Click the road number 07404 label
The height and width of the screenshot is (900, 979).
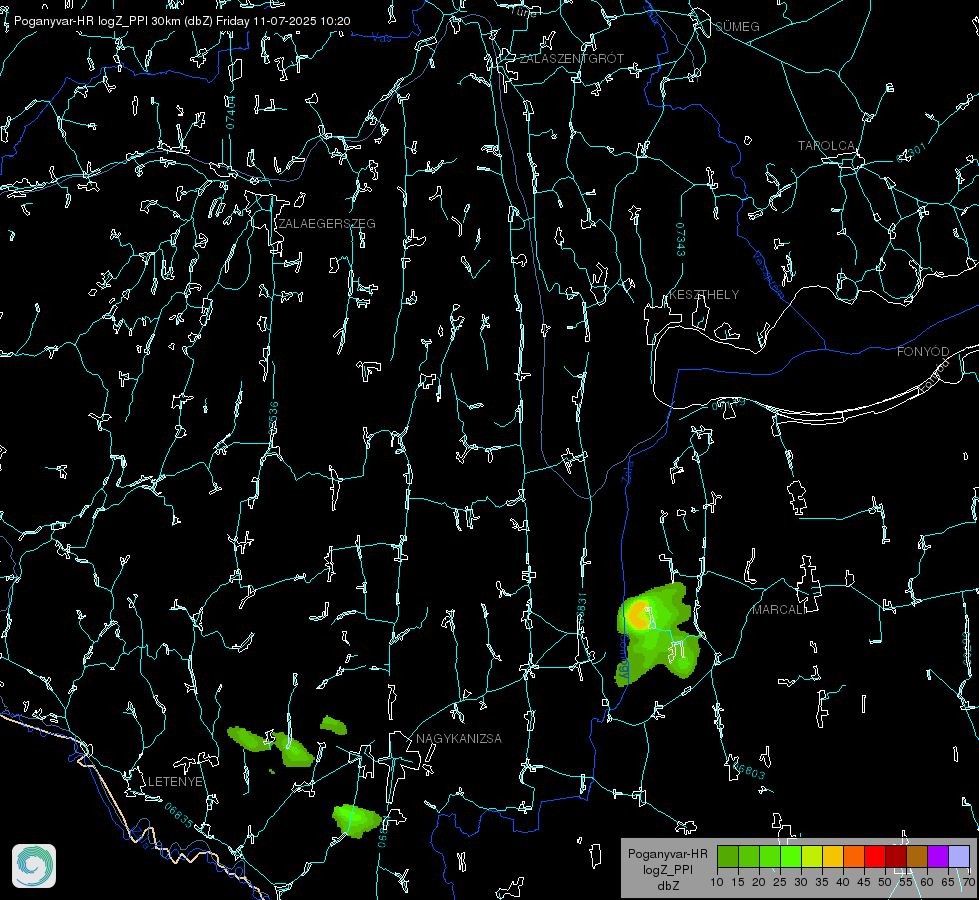click(230, 113)
